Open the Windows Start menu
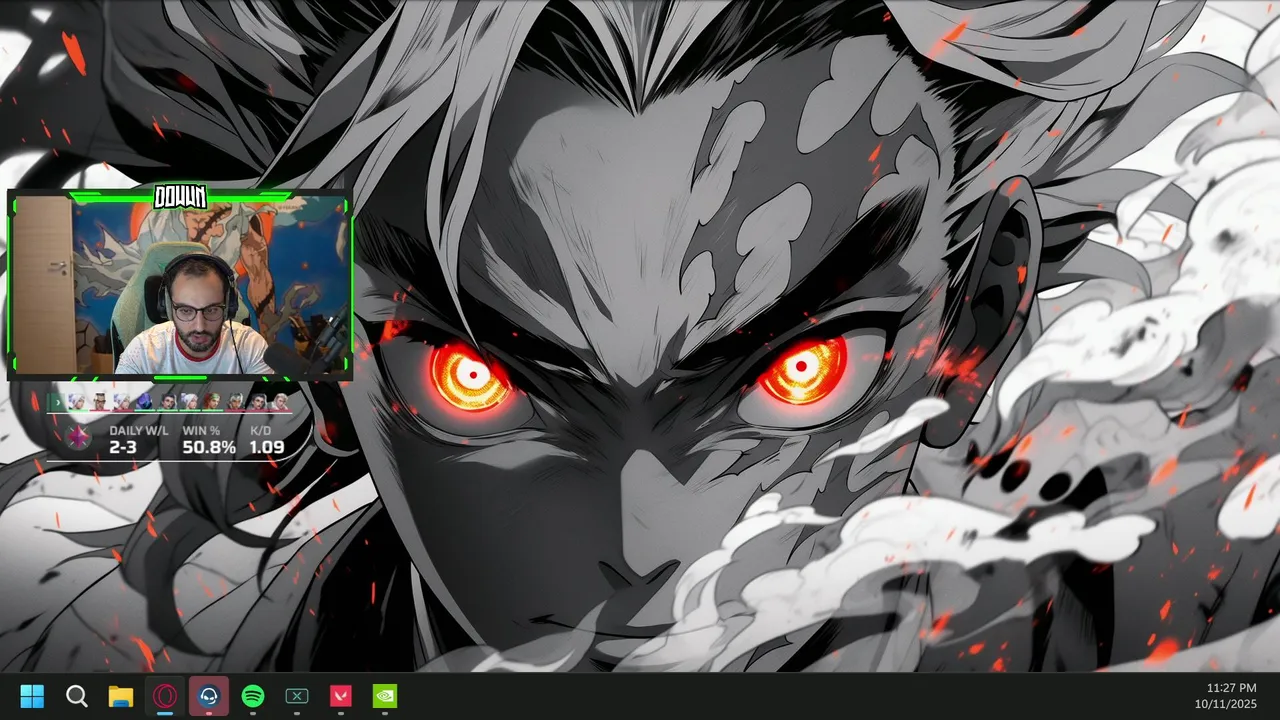Image resolution: width=1280 pixels, height=720 pixels. (32, 696)
